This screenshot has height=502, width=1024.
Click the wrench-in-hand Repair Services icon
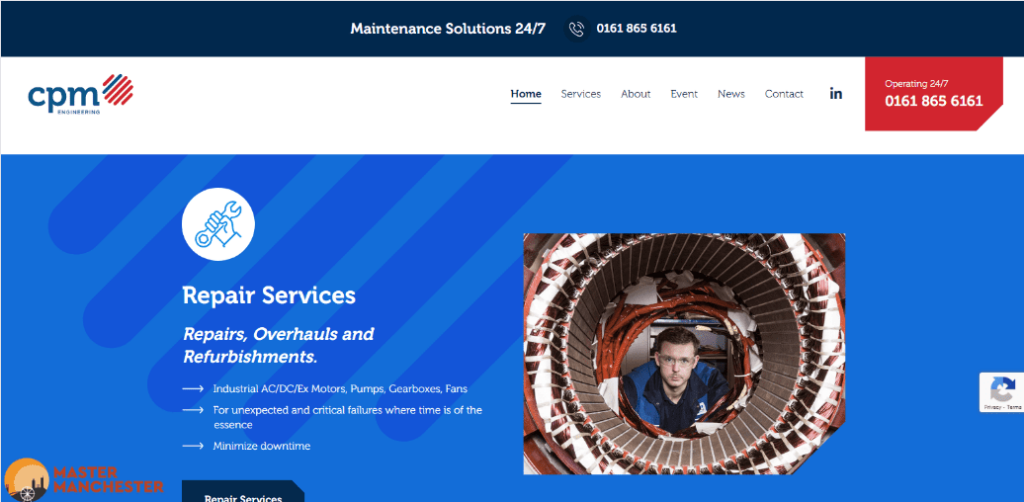218,224
